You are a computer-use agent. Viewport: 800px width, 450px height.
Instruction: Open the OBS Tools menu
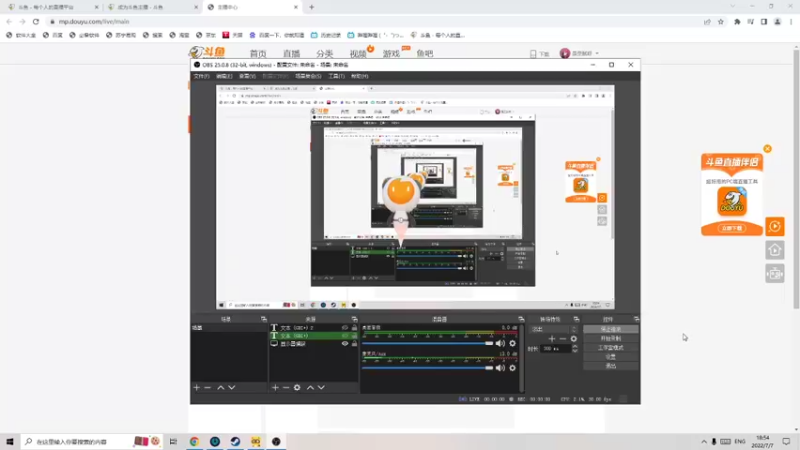click(x=336, y=76)
